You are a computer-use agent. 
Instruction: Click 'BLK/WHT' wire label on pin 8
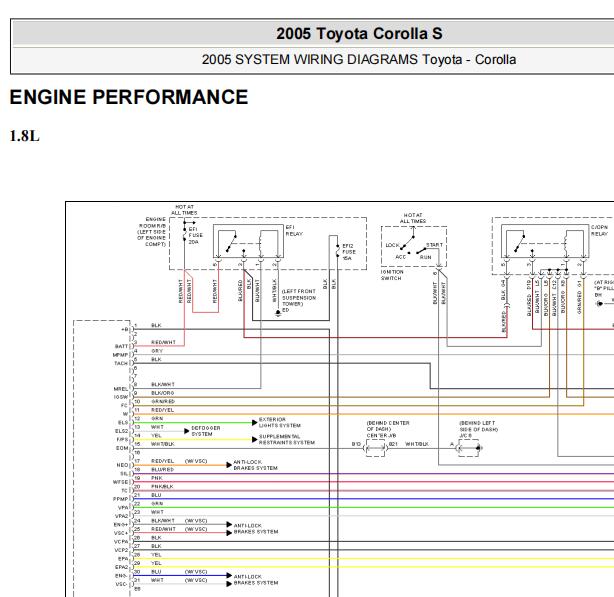[x=163, y=385]
